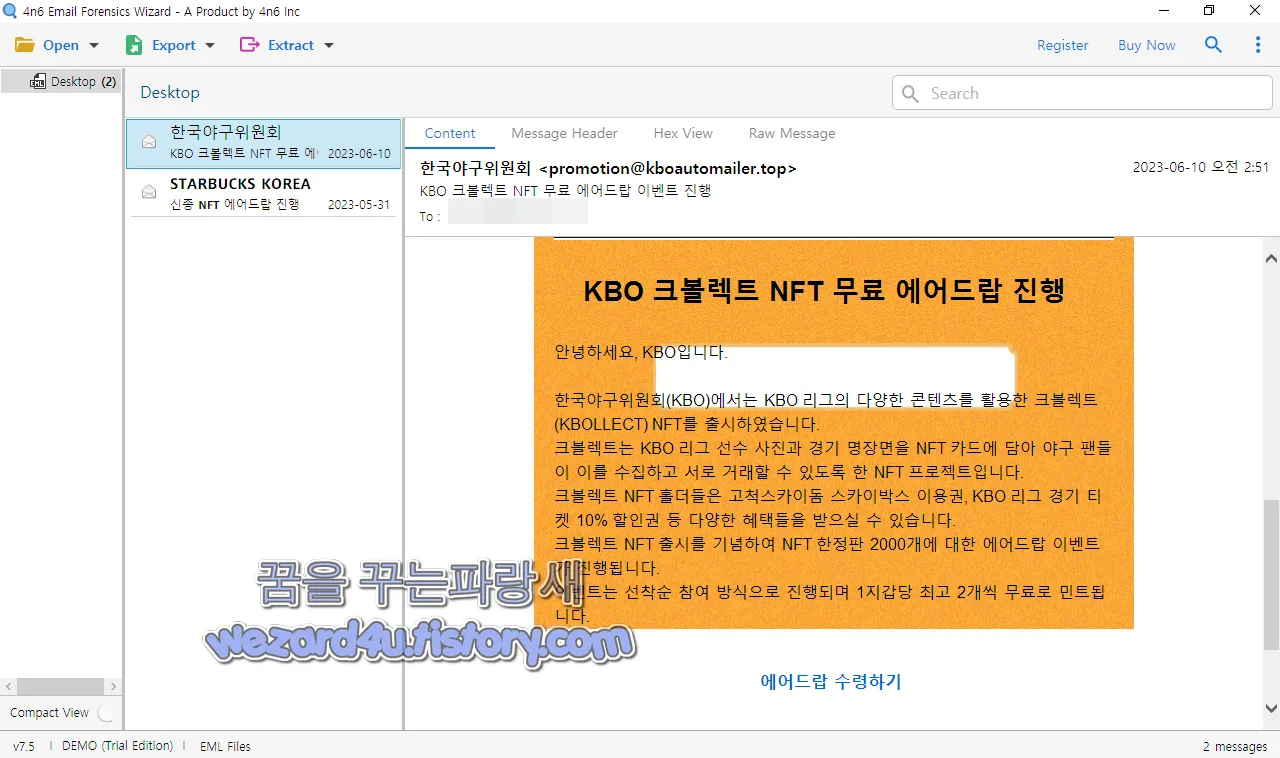Viewport: 1280px width, 758px height.
Task: Click the folder tree scroll-right arrow
Action: [113, 687]
